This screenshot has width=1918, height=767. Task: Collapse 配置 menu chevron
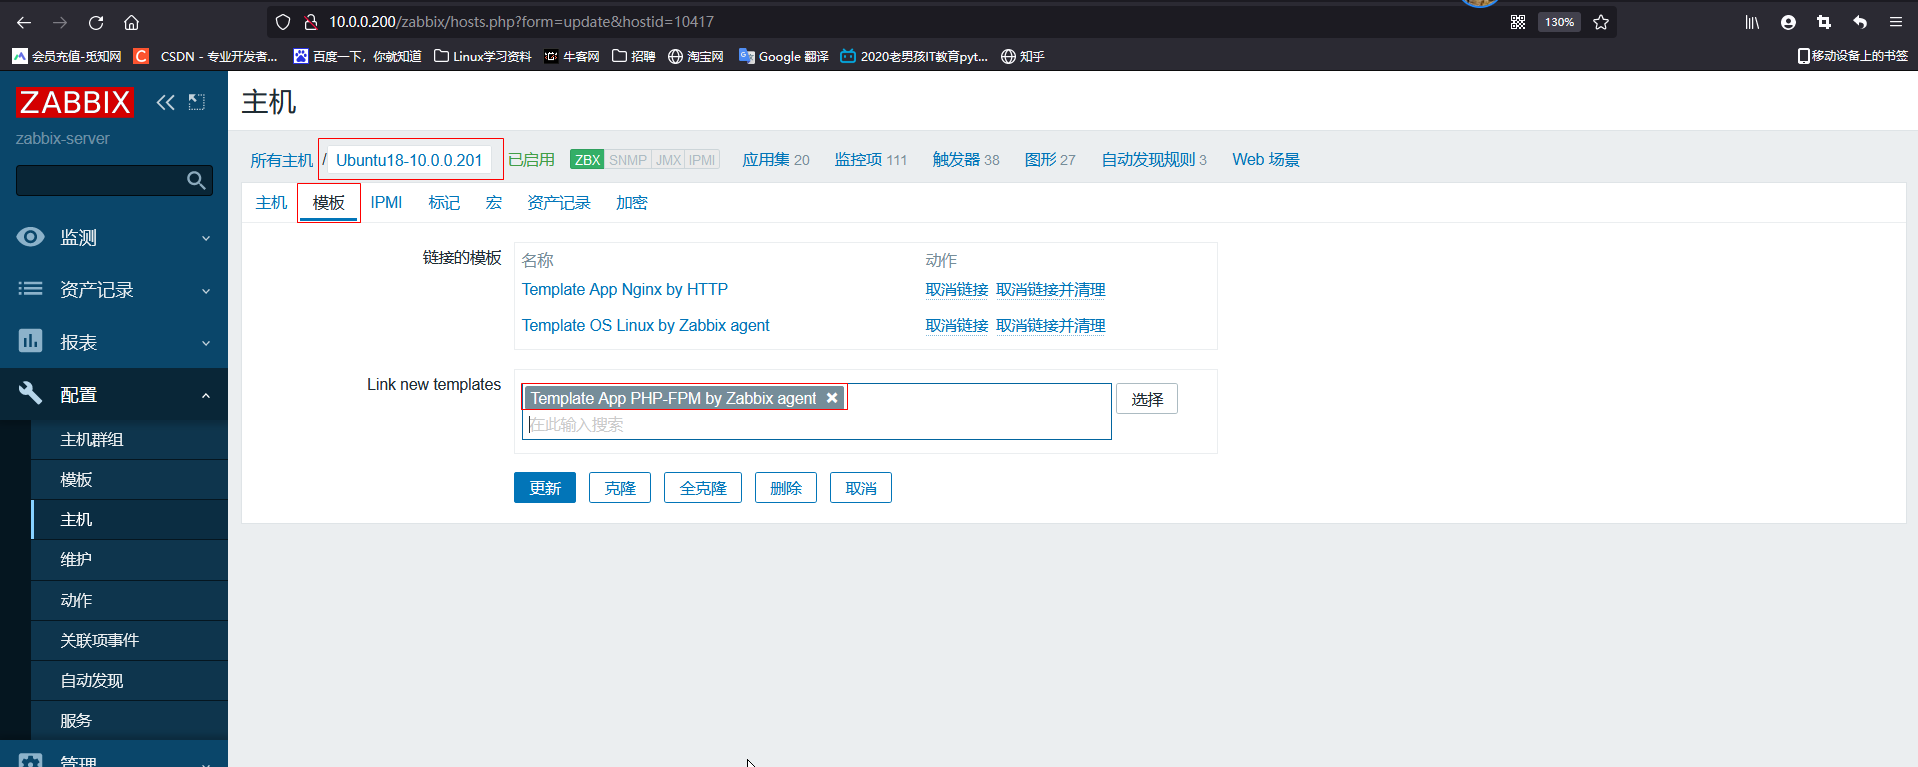[x=206, y=395]
